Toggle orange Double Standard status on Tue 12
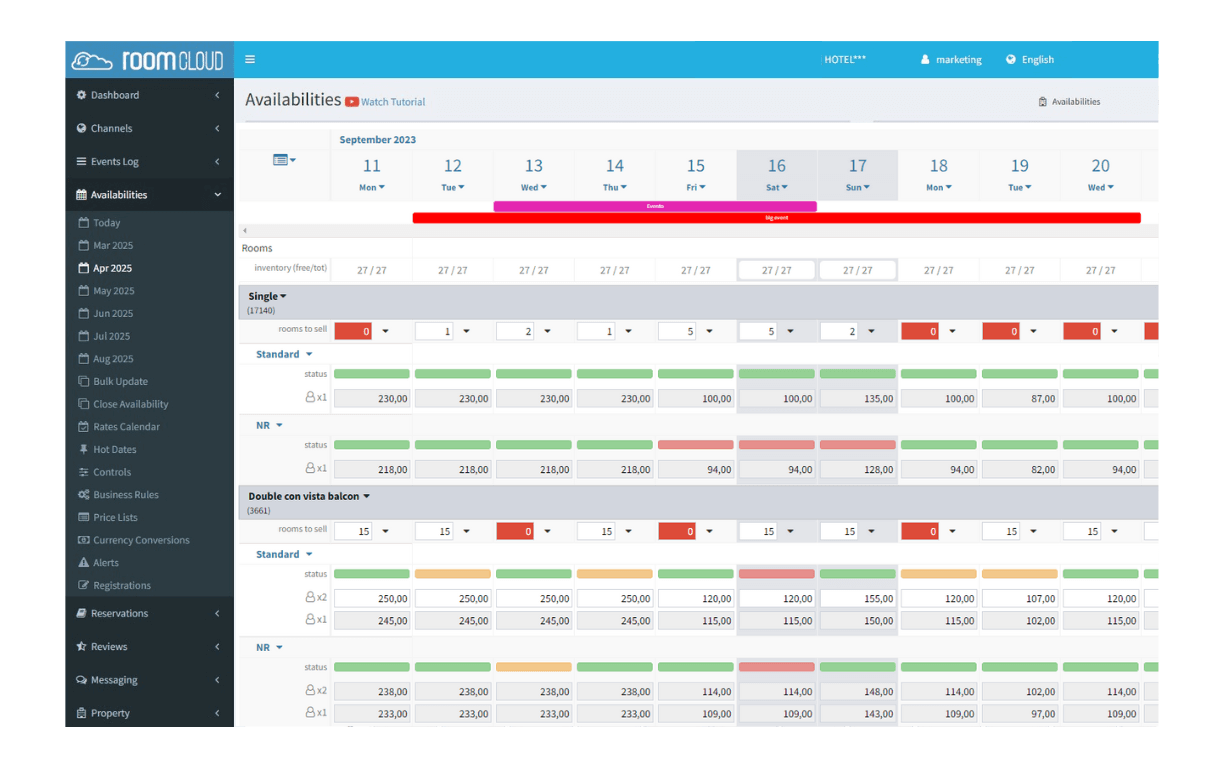This screenshot has height=768, width=1224. click(452, 574)
